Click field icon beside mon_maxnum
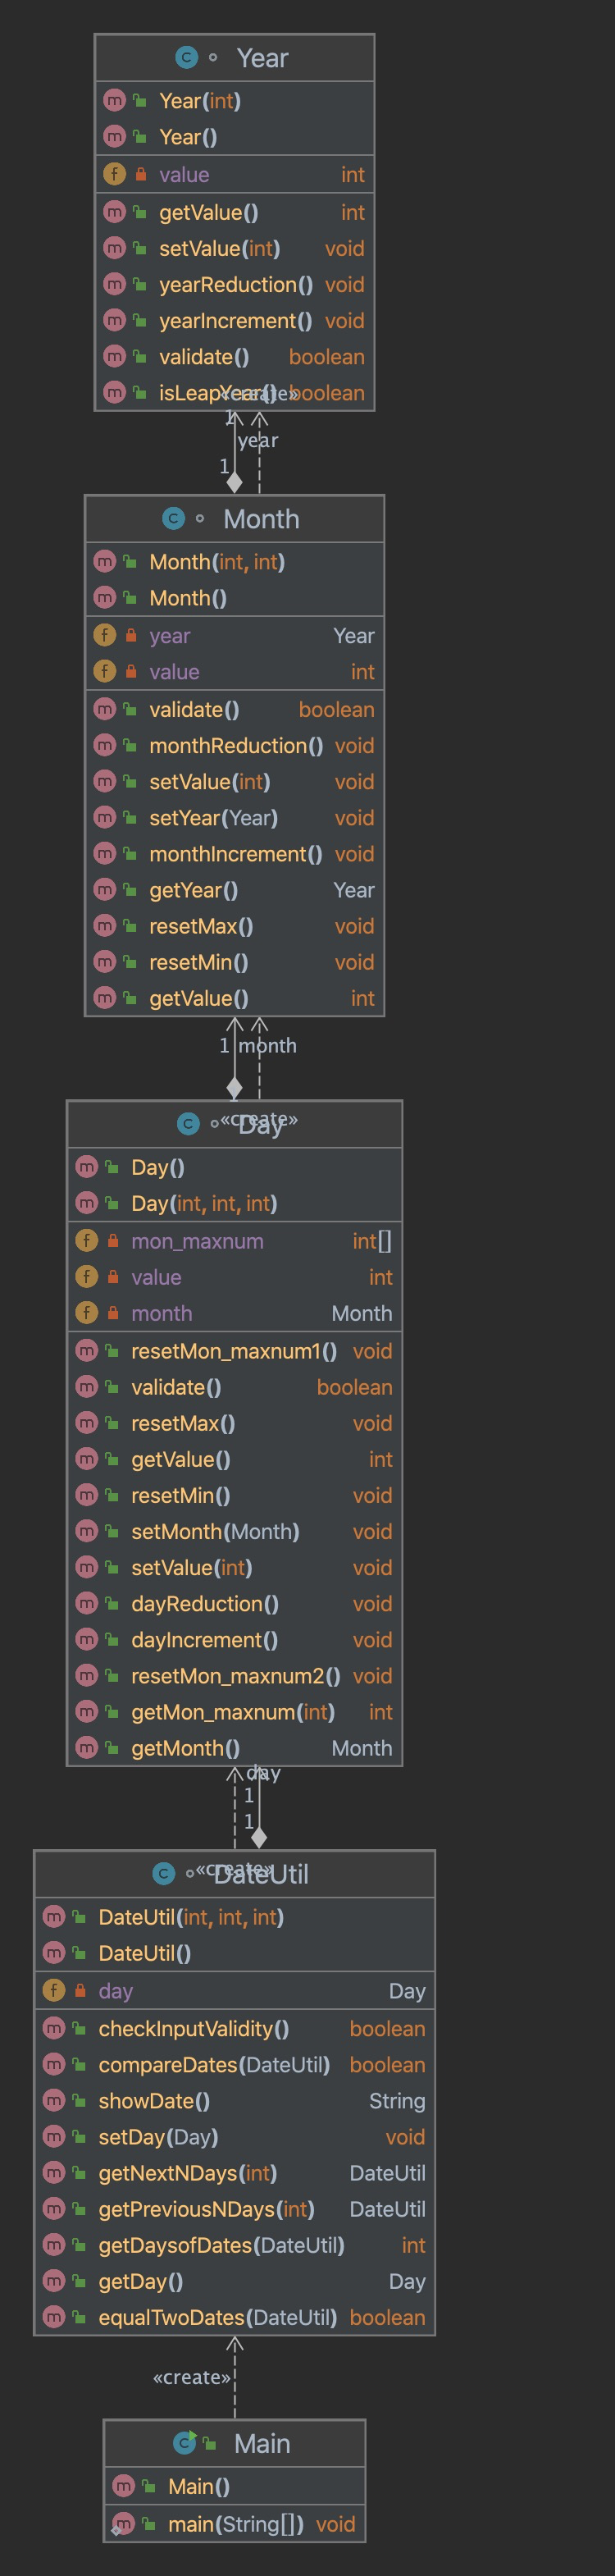This screenshot has width=615, height=2576. (x=87, y=1241)
